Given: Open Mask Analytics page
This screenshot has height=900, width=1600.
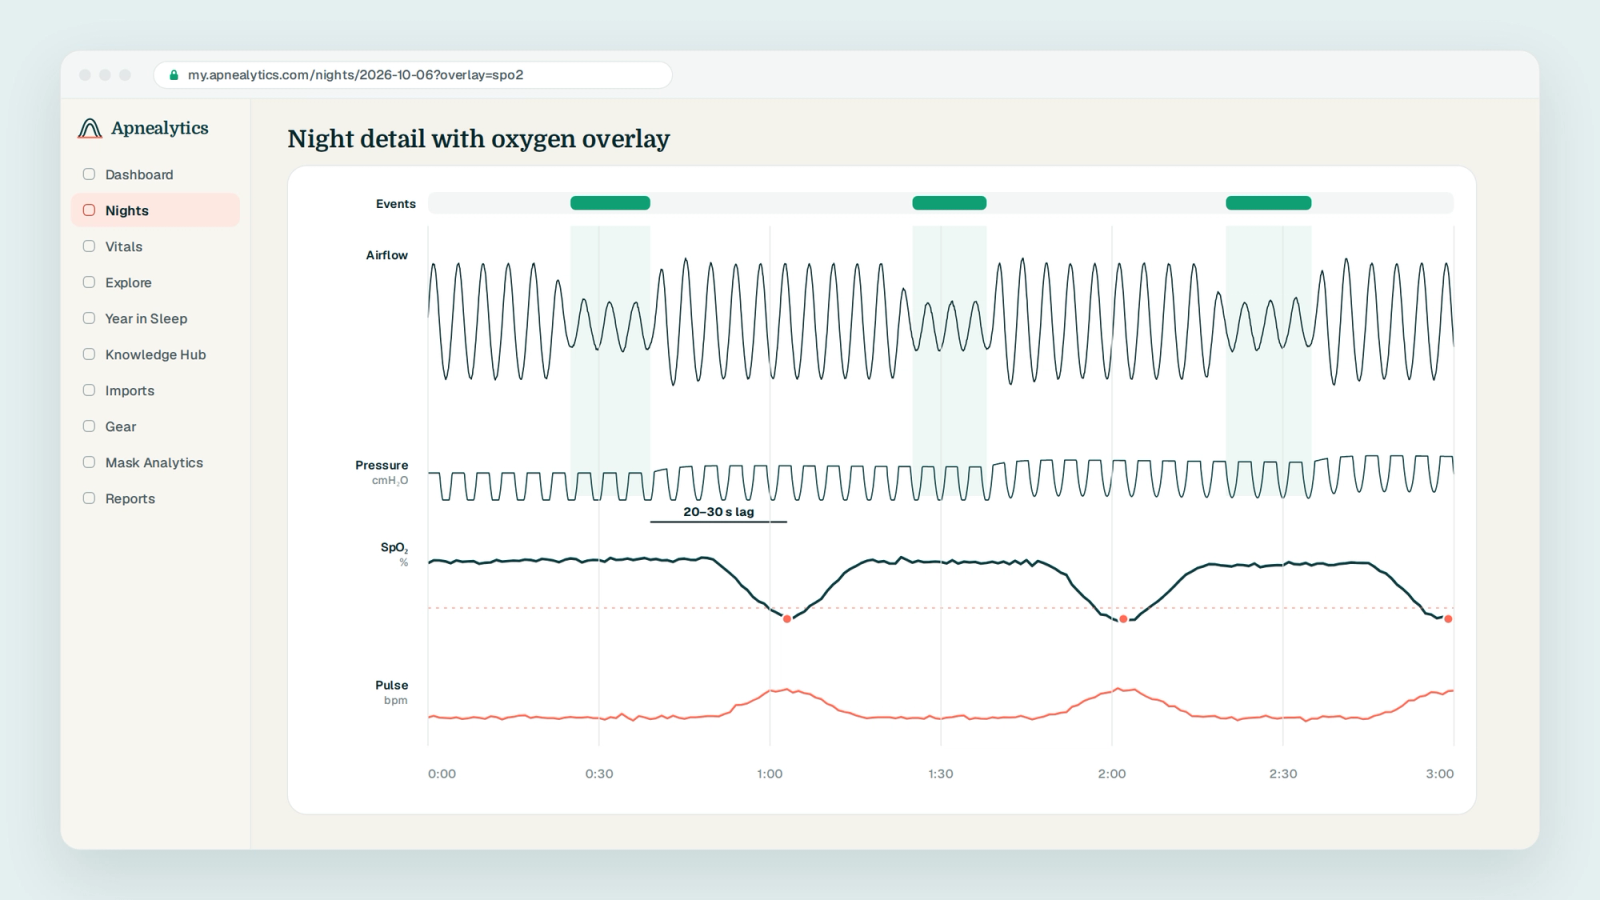Looking at the screenshot, I should (155, 462).
